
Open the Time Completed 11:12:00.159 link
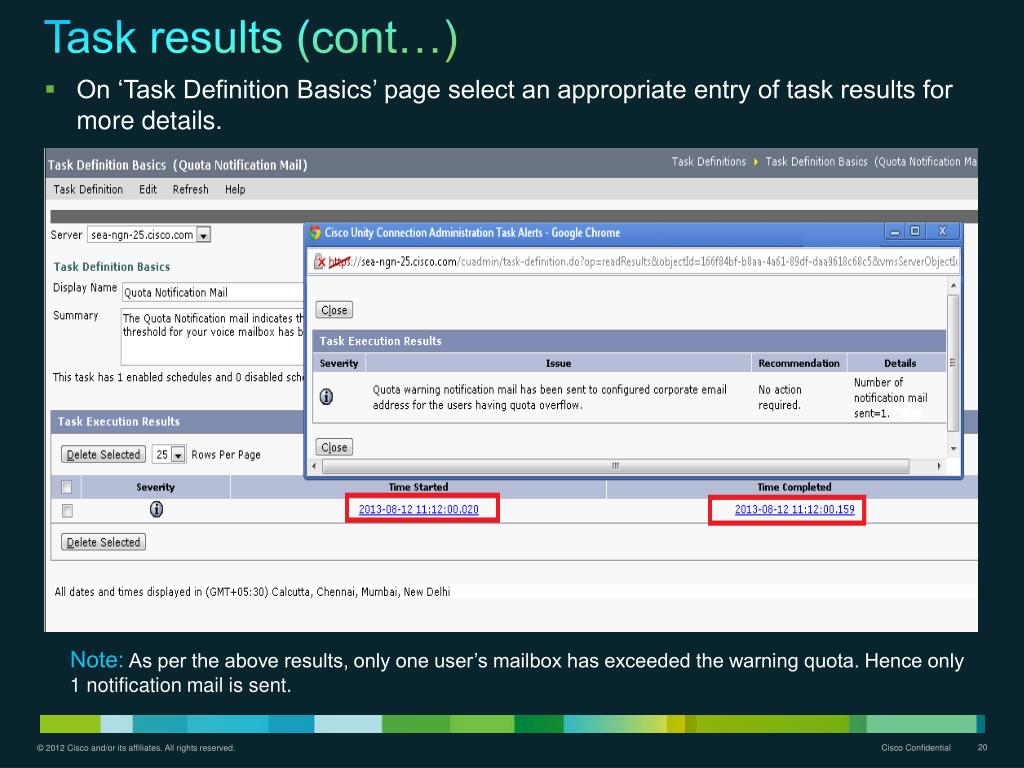point(795,509)
